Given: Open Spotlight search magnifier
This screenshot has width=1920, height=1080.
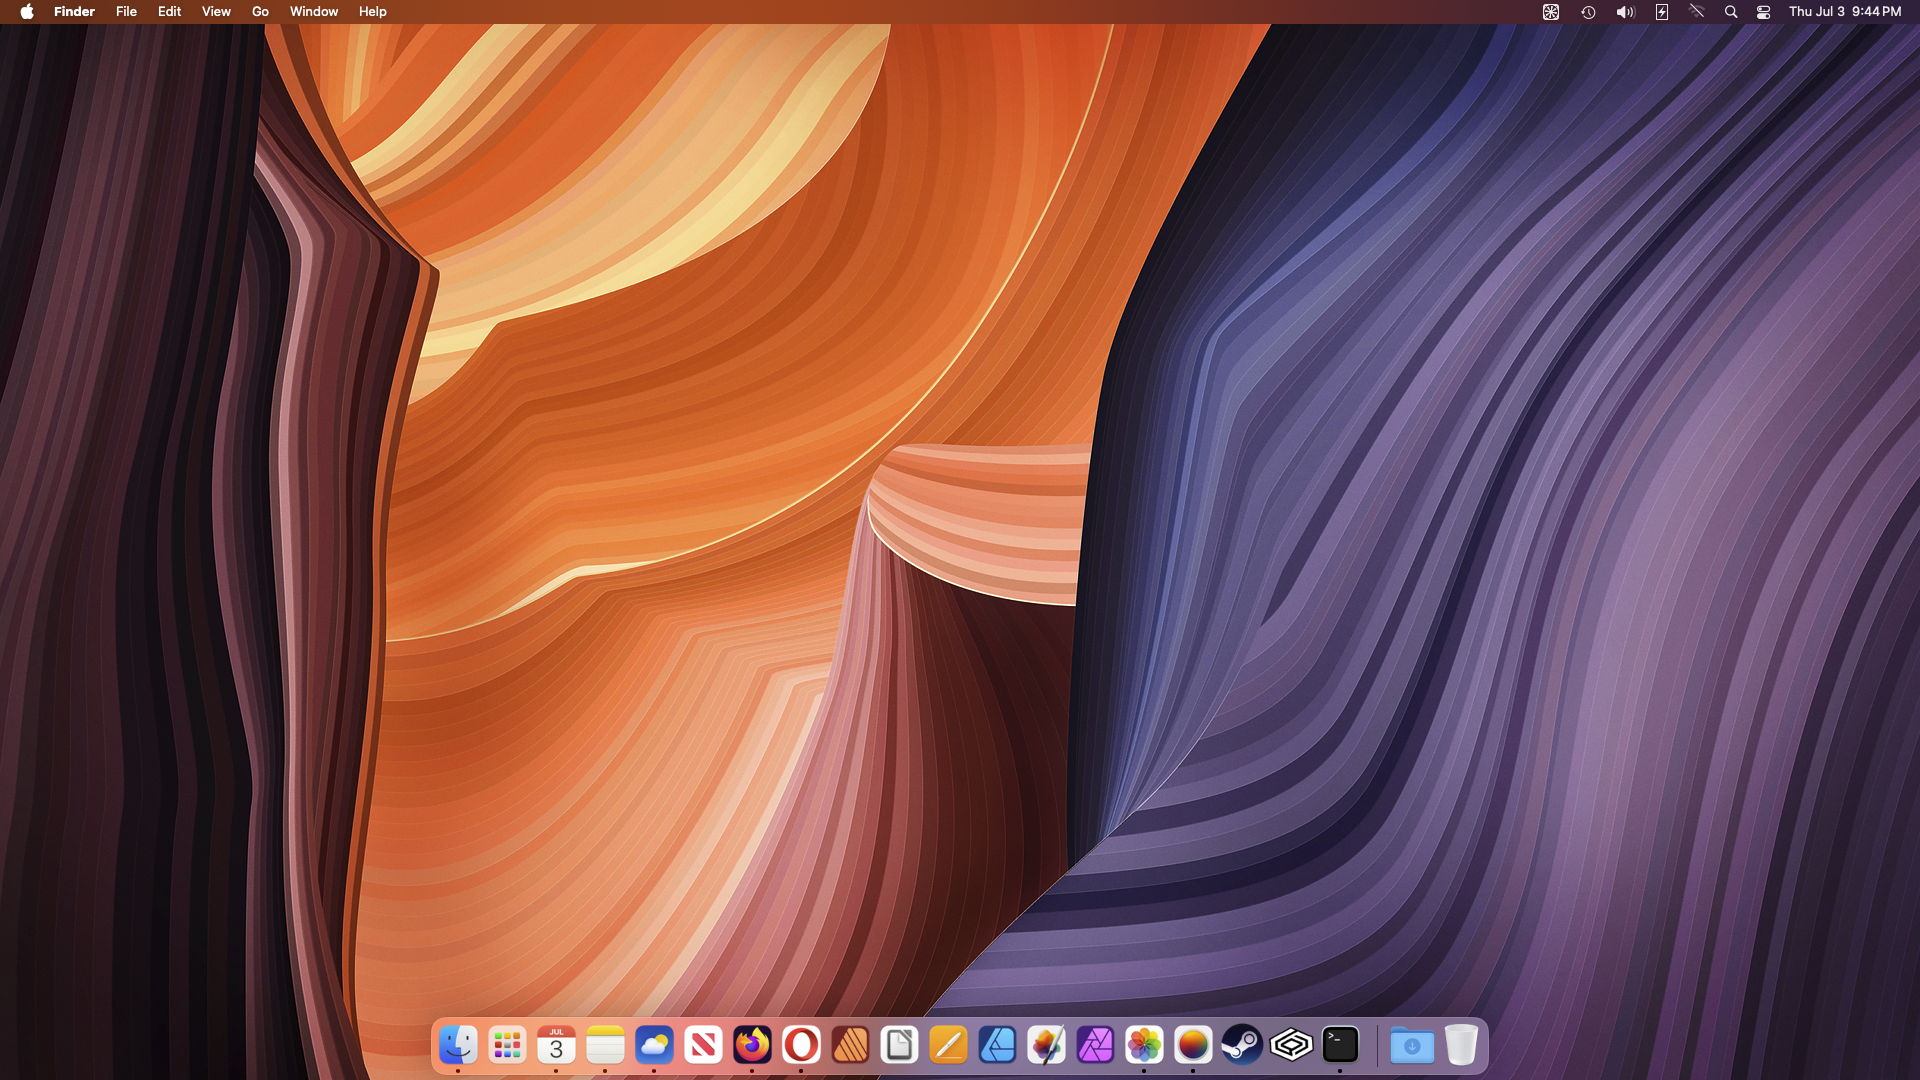Looking at the screenshot, I should [1731, 12].
